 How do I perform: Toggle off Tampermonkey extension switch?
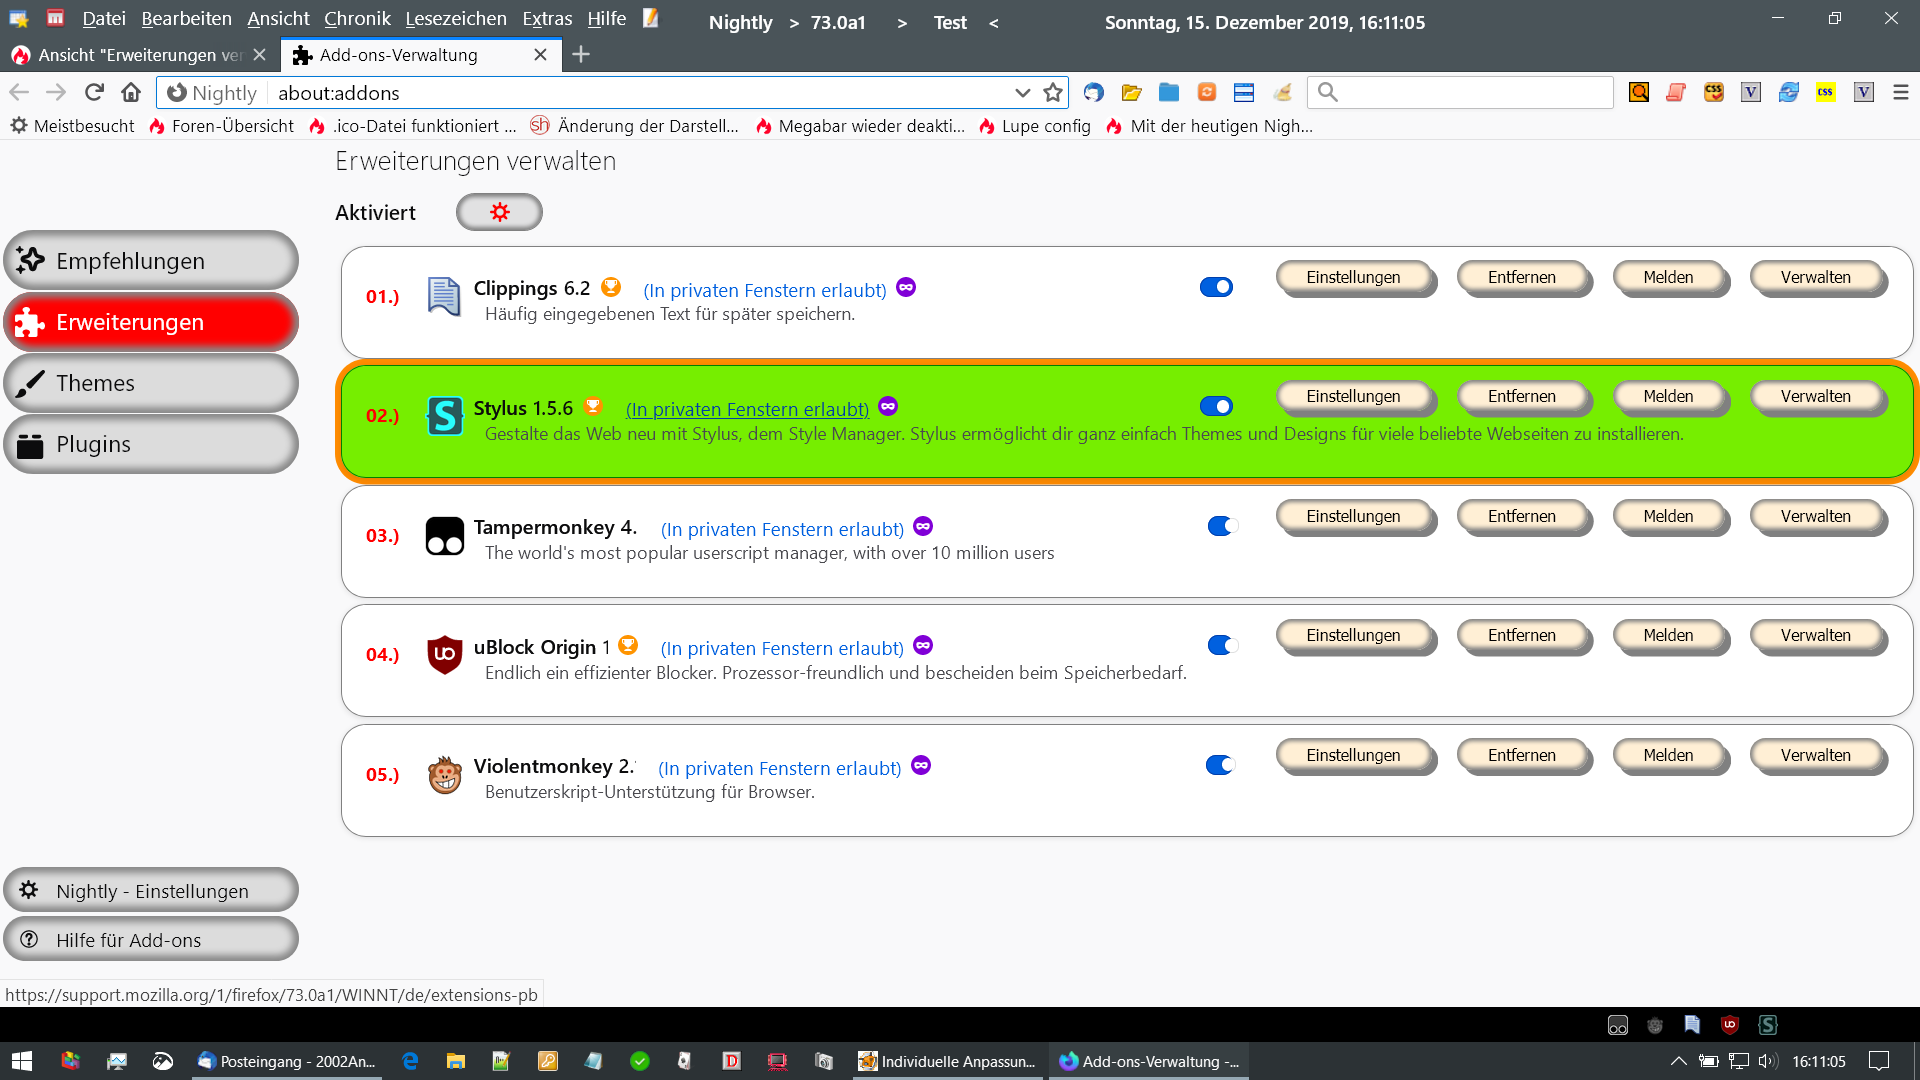pyautogui.click(x=1222, y=526)
